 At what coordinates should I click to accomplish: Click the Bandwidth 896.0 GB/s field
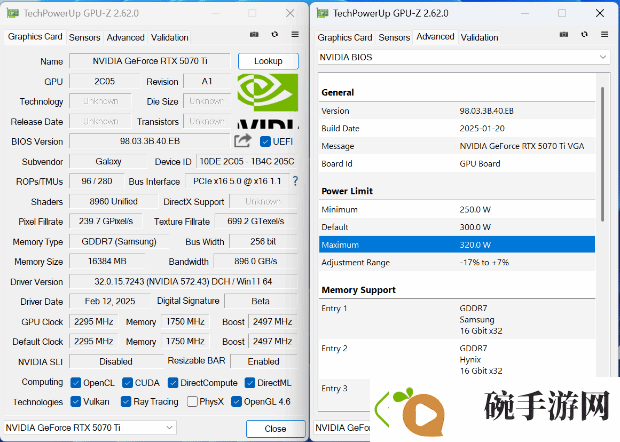click(x=255, y=261)
